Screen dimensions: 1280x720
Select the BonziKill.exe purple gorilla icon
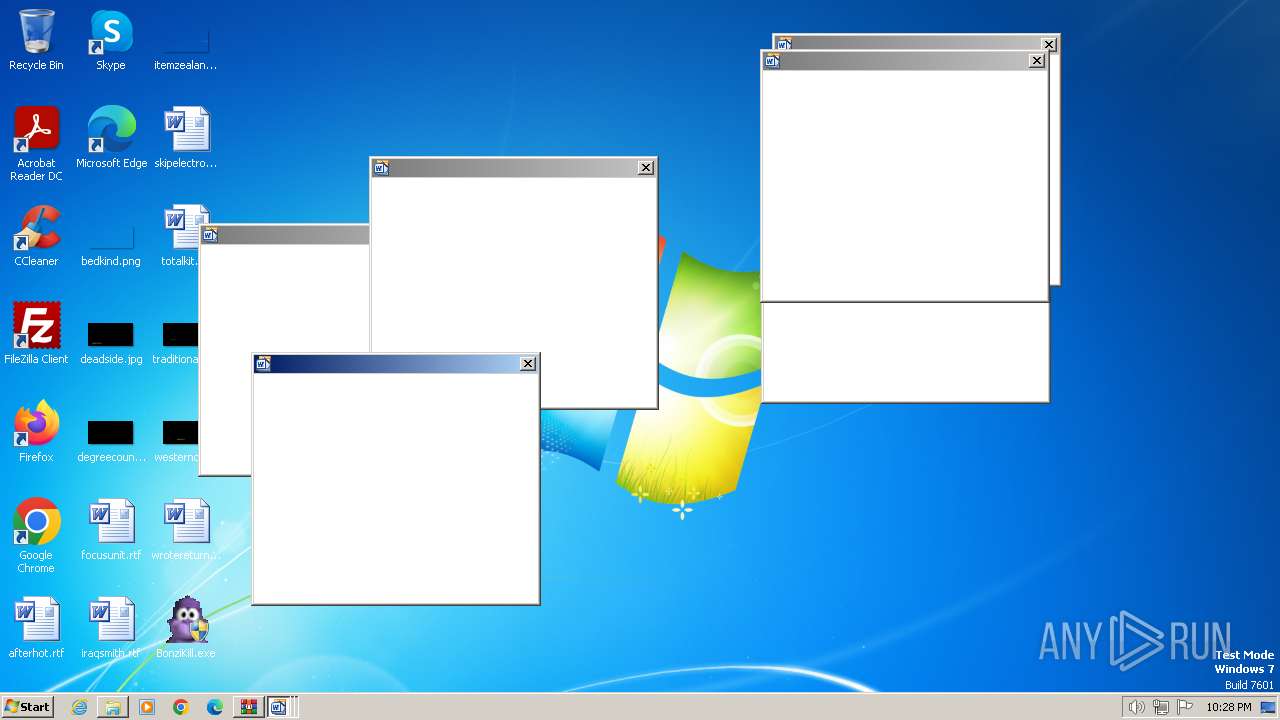(x=186, y=628)
